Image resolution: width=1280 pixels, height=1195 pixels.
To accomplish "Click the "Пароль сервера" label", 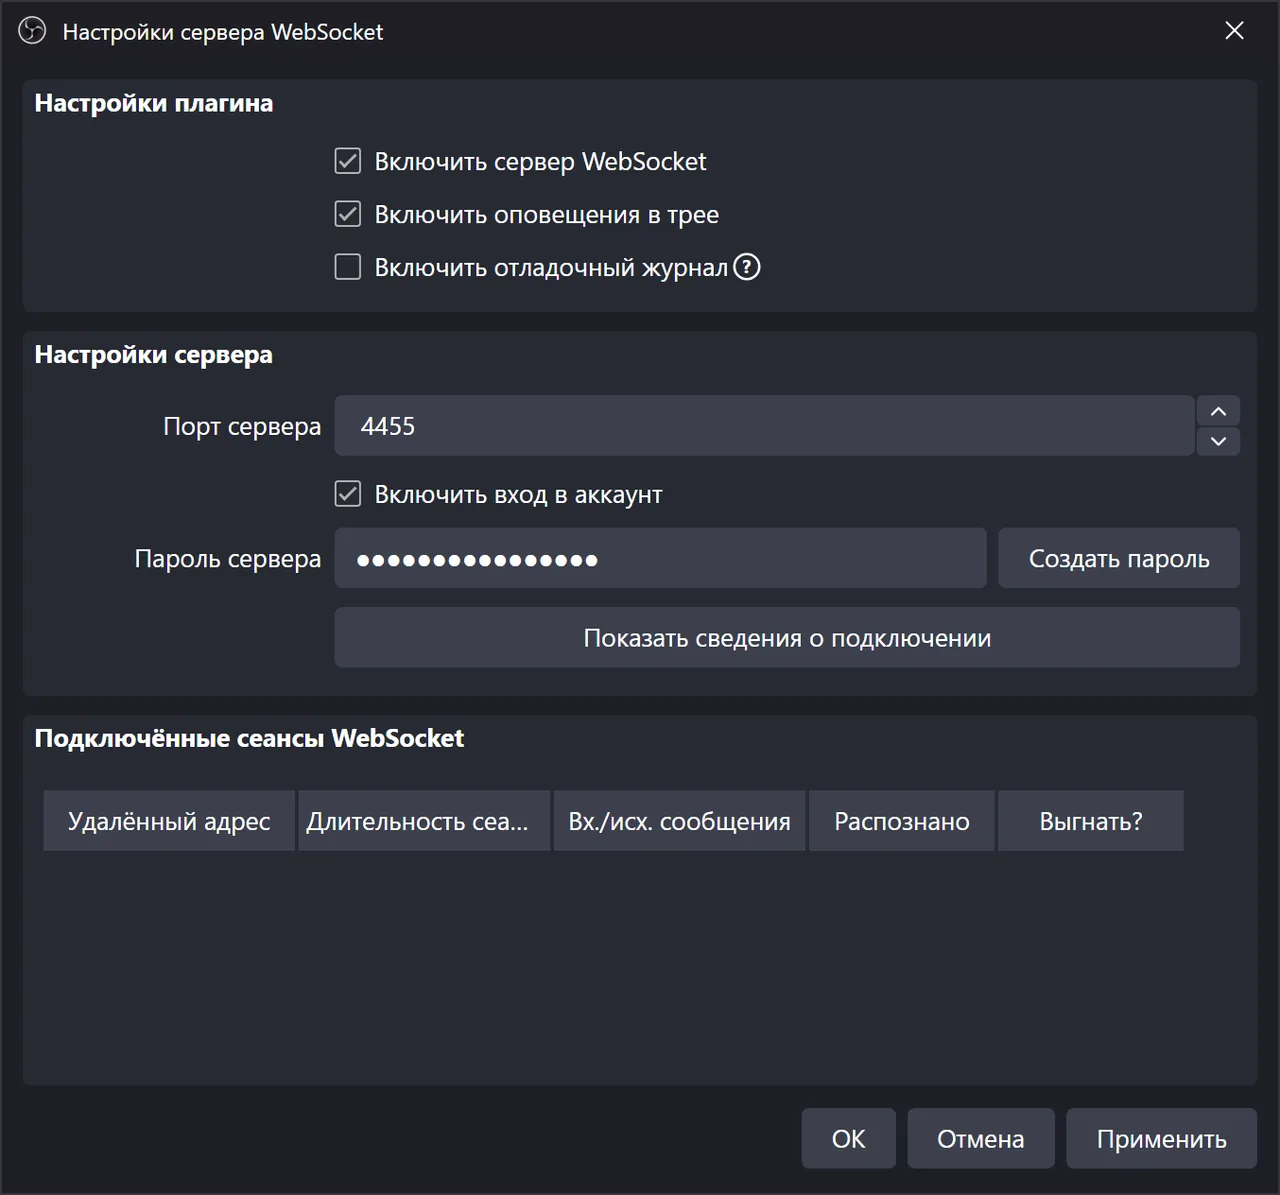I will point(228,558).
